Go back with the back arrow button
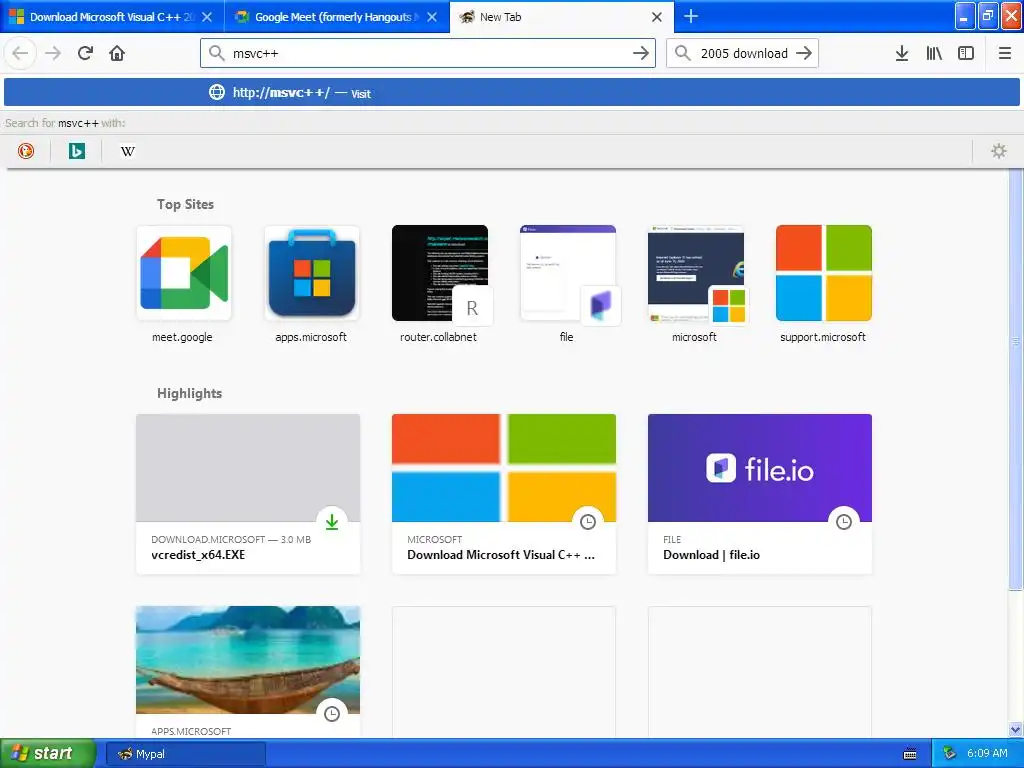 point(20,53)
